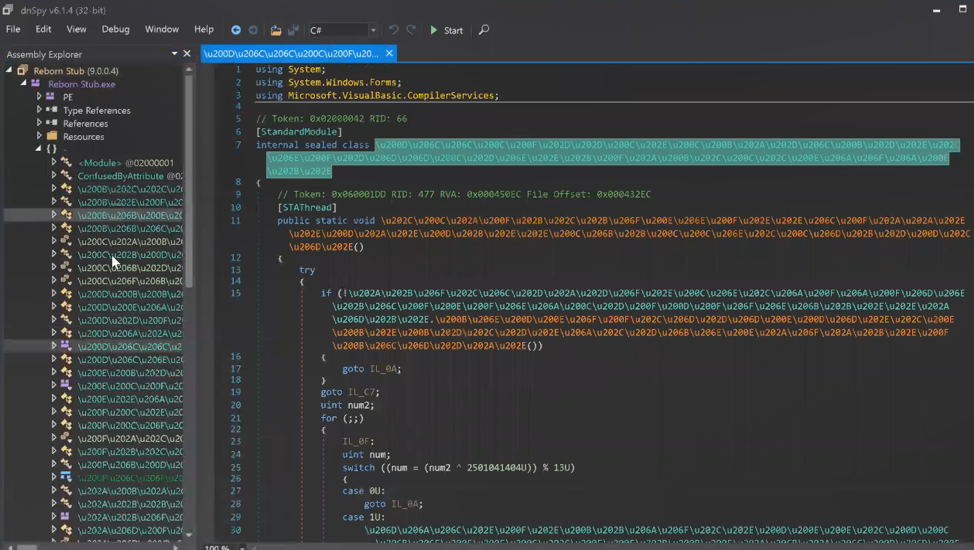Open Assembly Explorer panel options arrow

click(174, 54)
